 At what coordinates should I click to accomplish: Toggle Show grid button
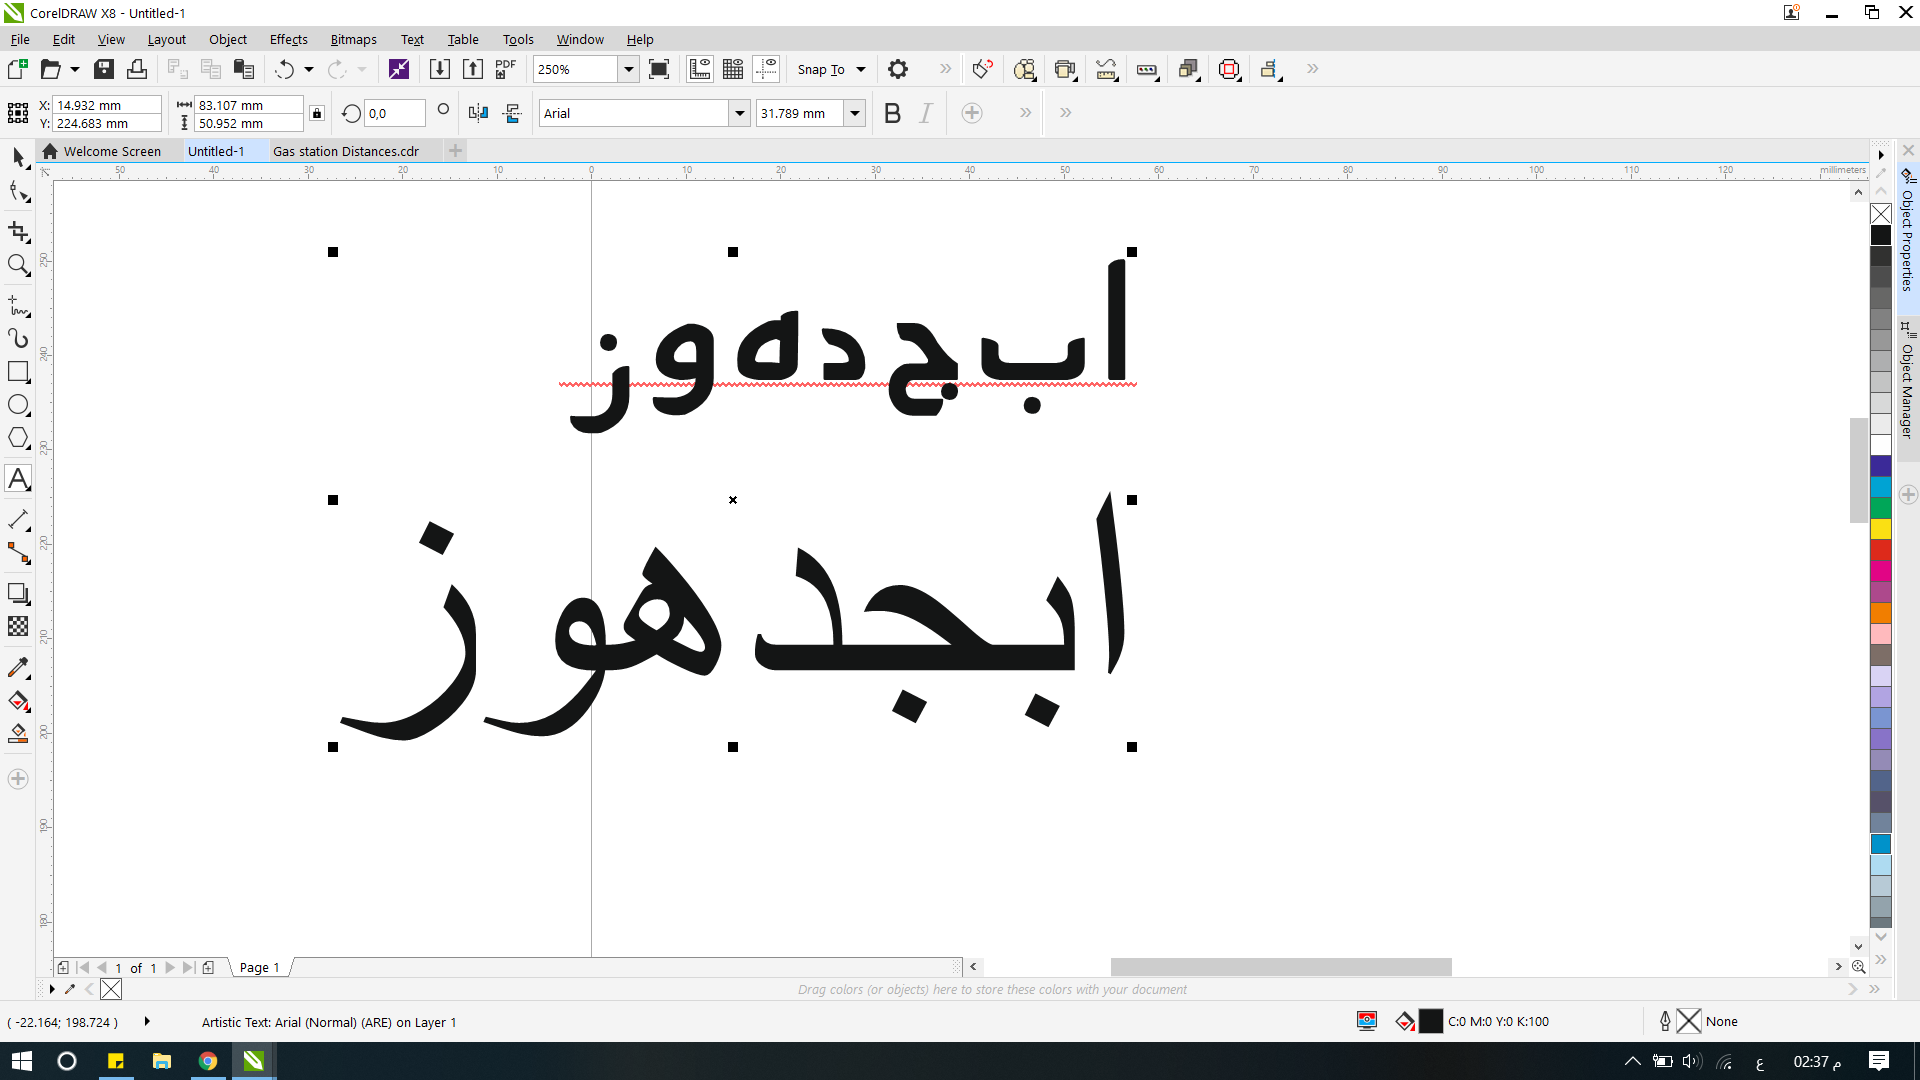point(733,69)
